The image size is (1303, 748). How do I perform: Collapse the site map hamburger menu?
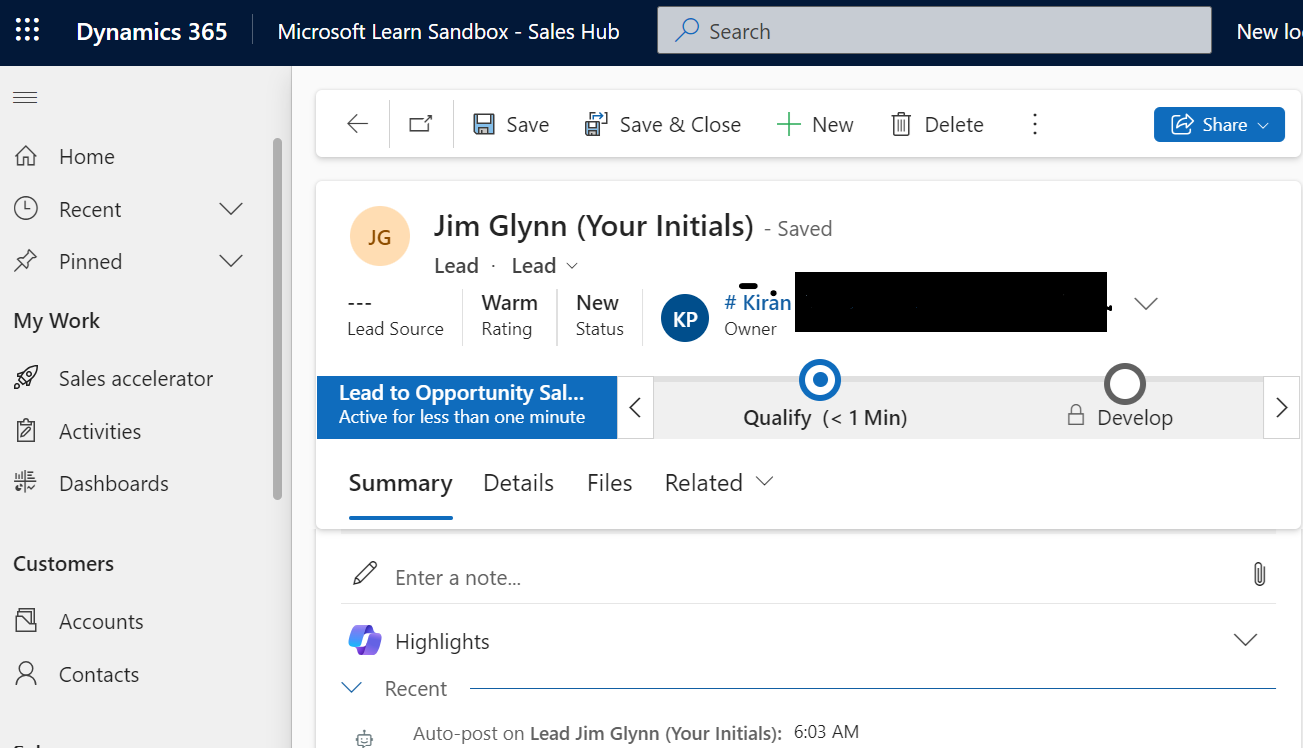[25, 97]
